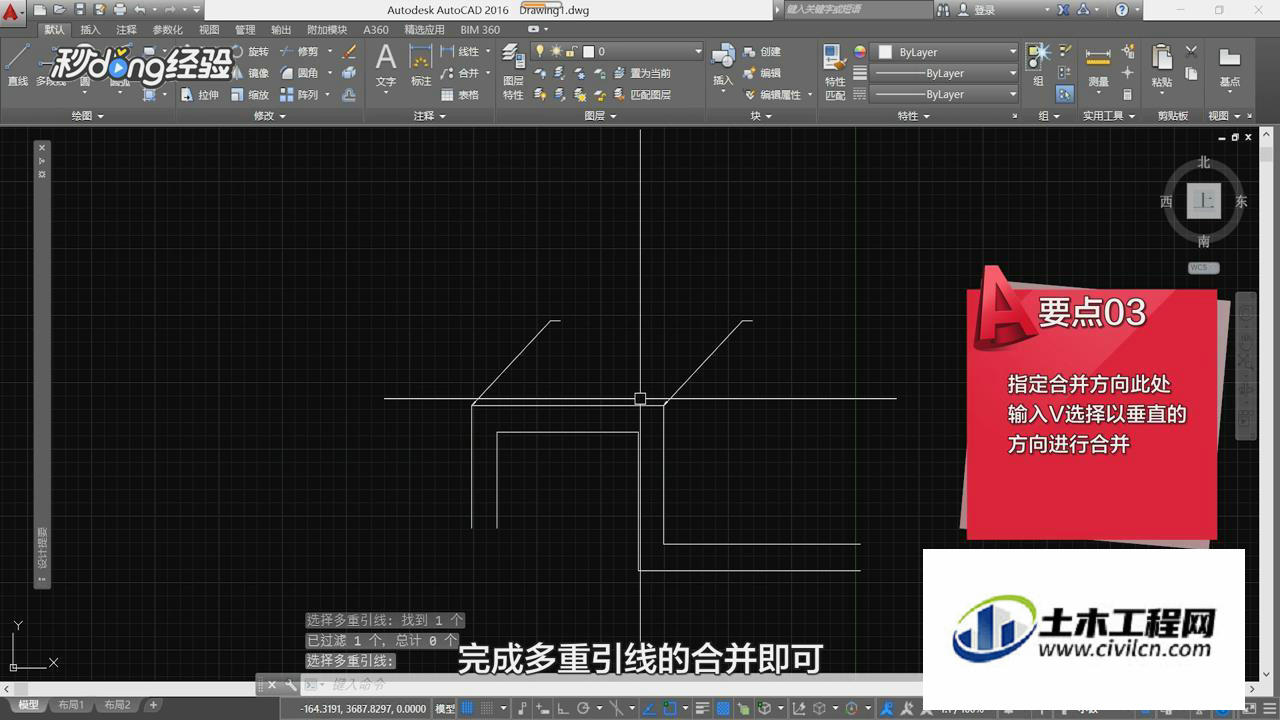Viewport: 1280px width, 720px height.
Task: Add a new layout with the plus tab
Action: point(153,705)
